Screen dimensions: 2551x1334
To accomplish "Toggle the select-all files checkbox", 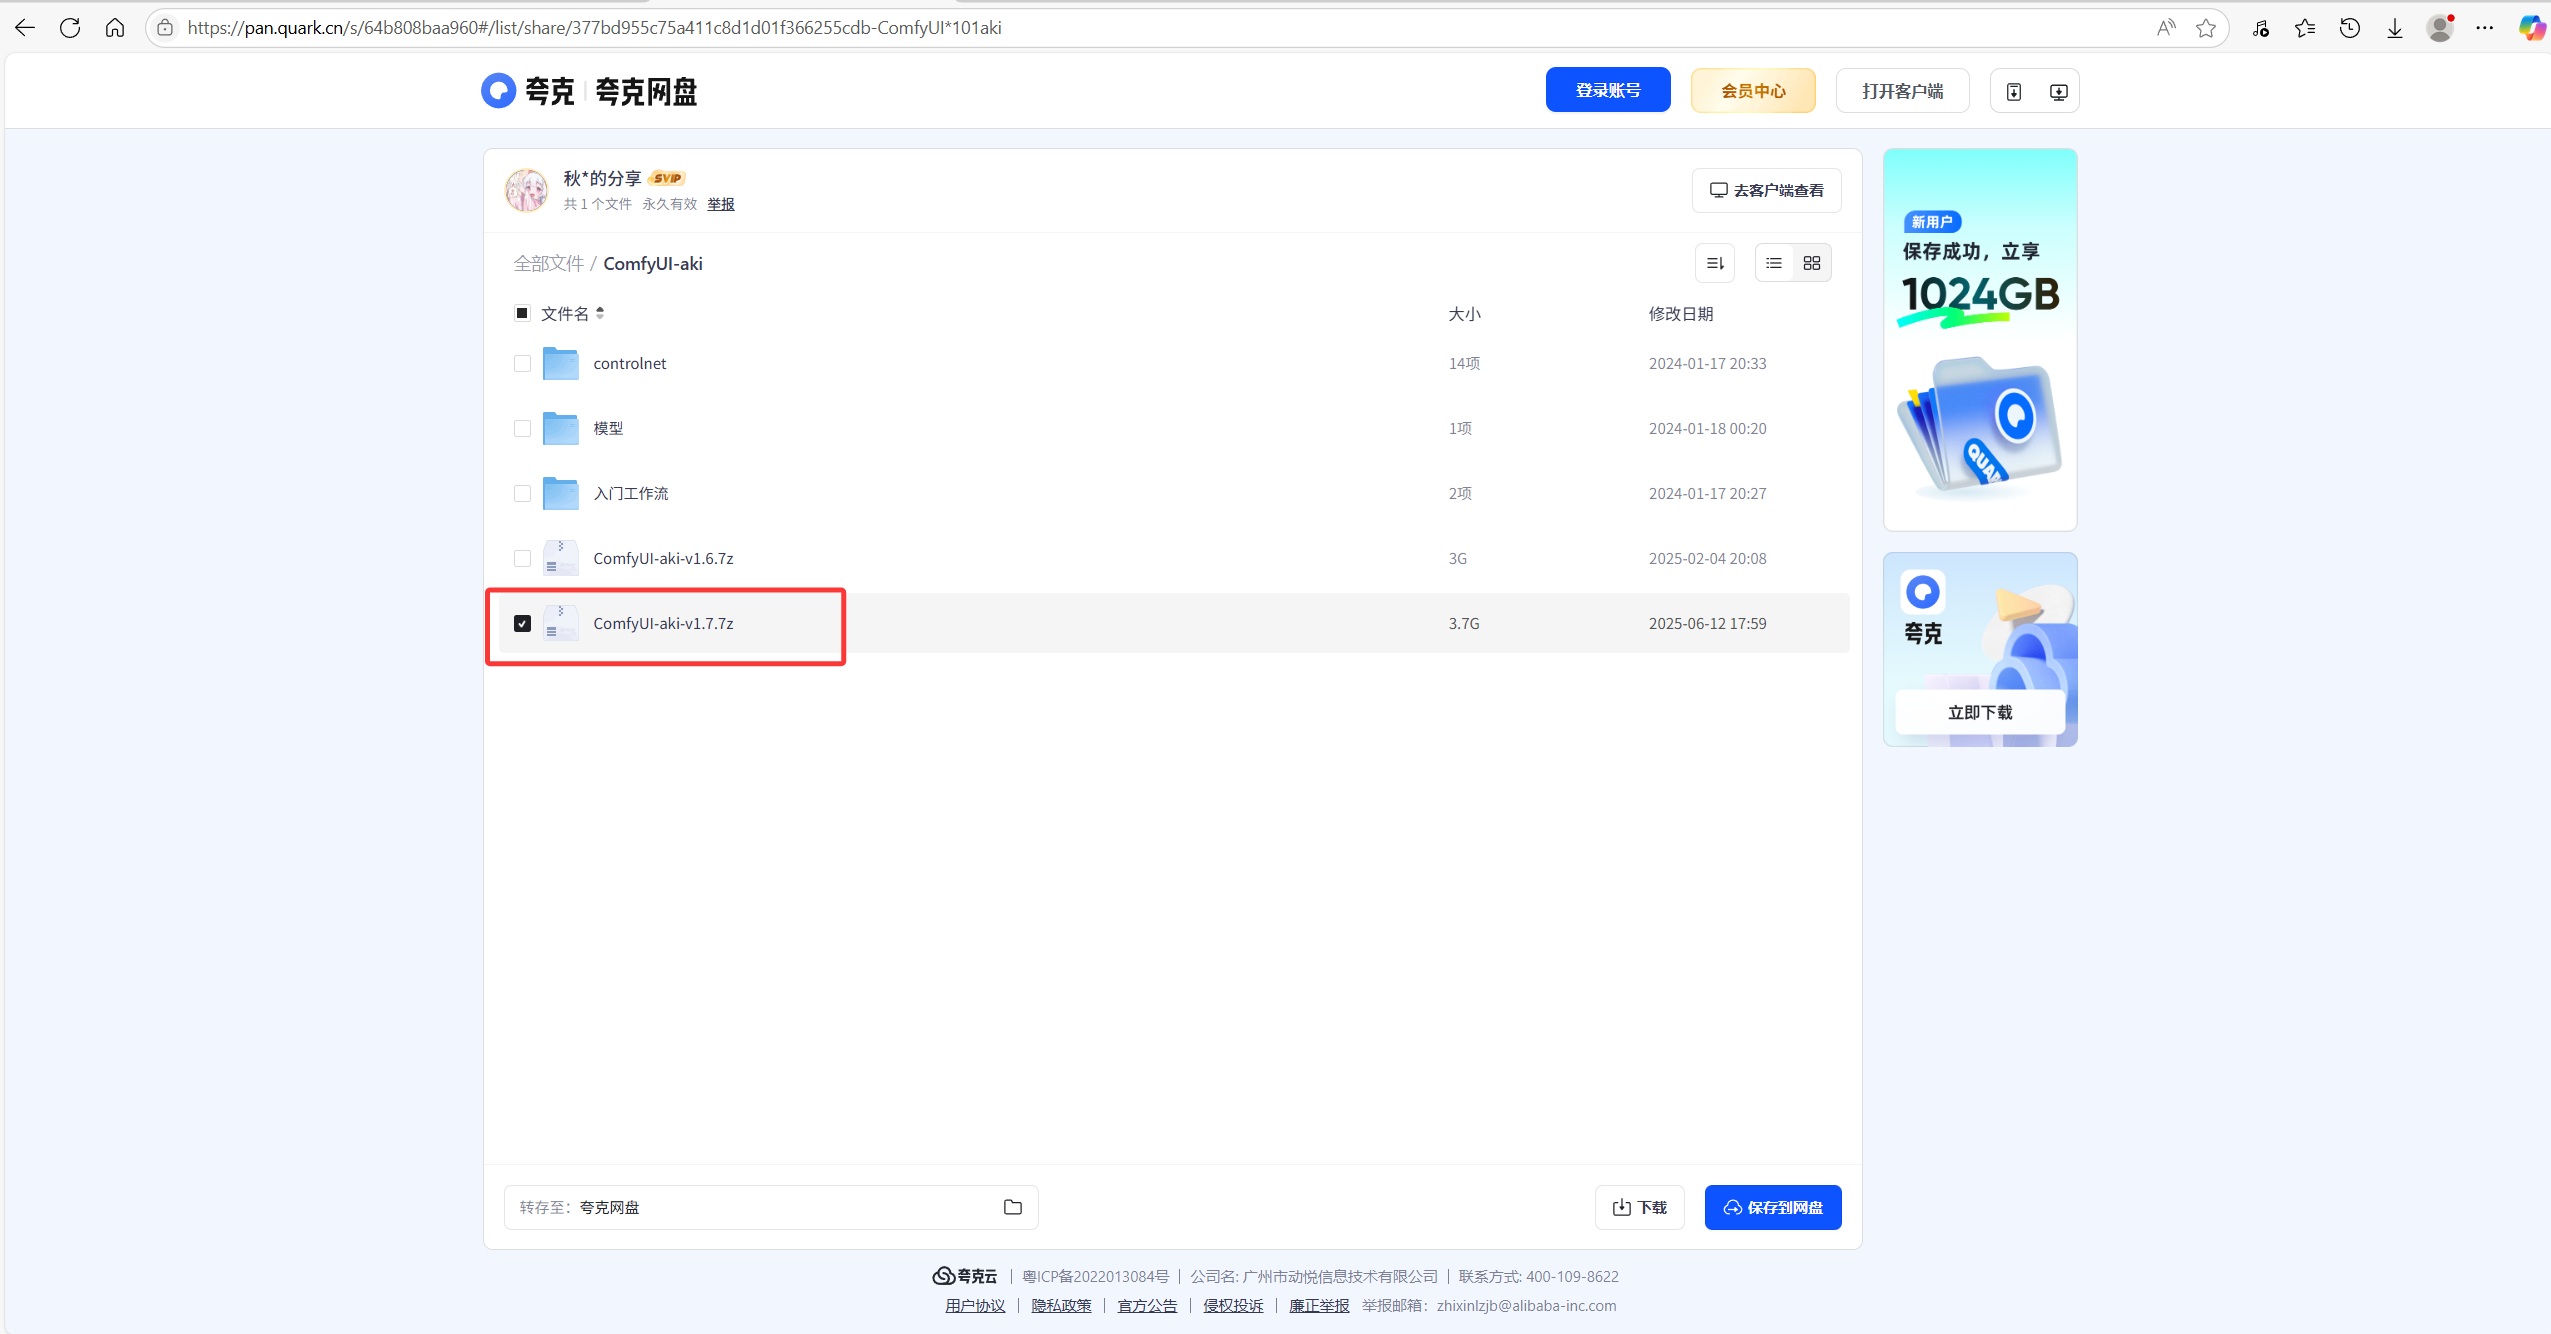I will click(522, 313).
